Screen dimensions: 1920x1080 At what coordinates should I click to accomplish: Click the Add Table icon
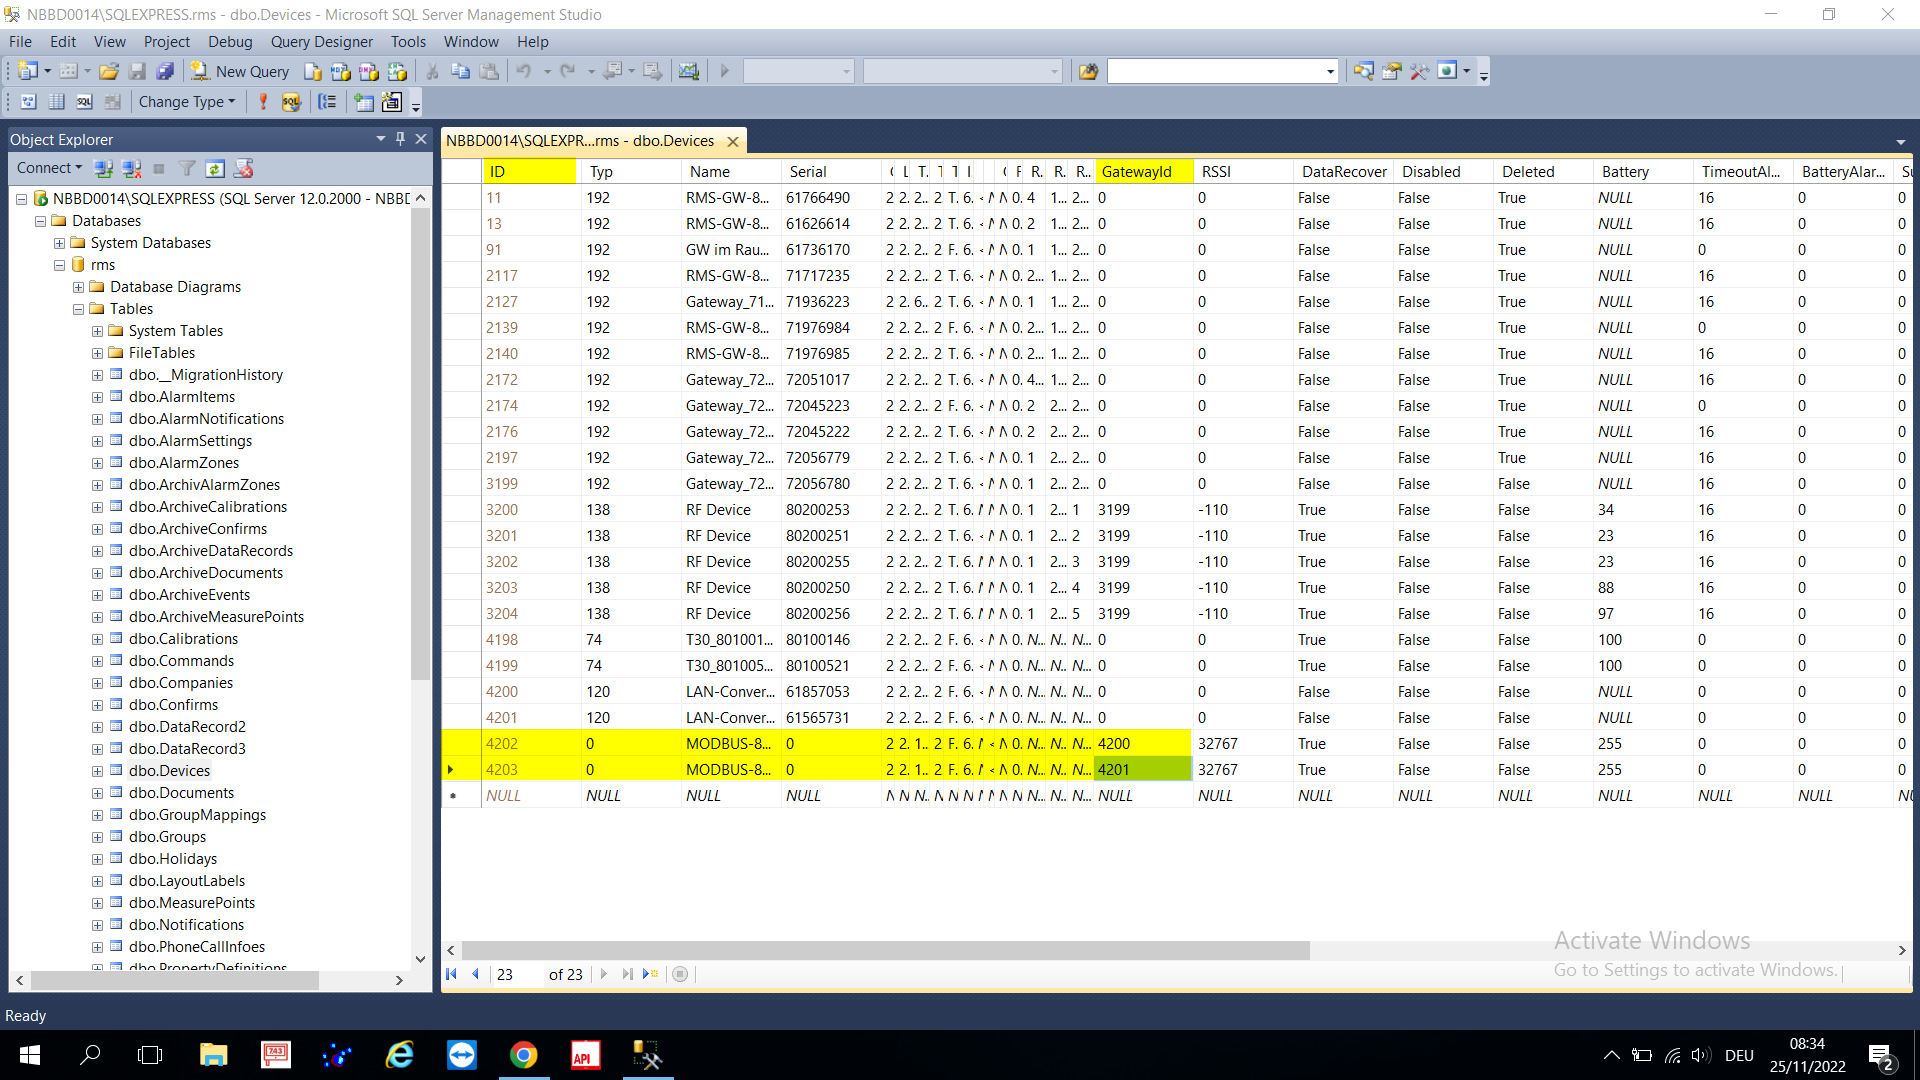364,102
